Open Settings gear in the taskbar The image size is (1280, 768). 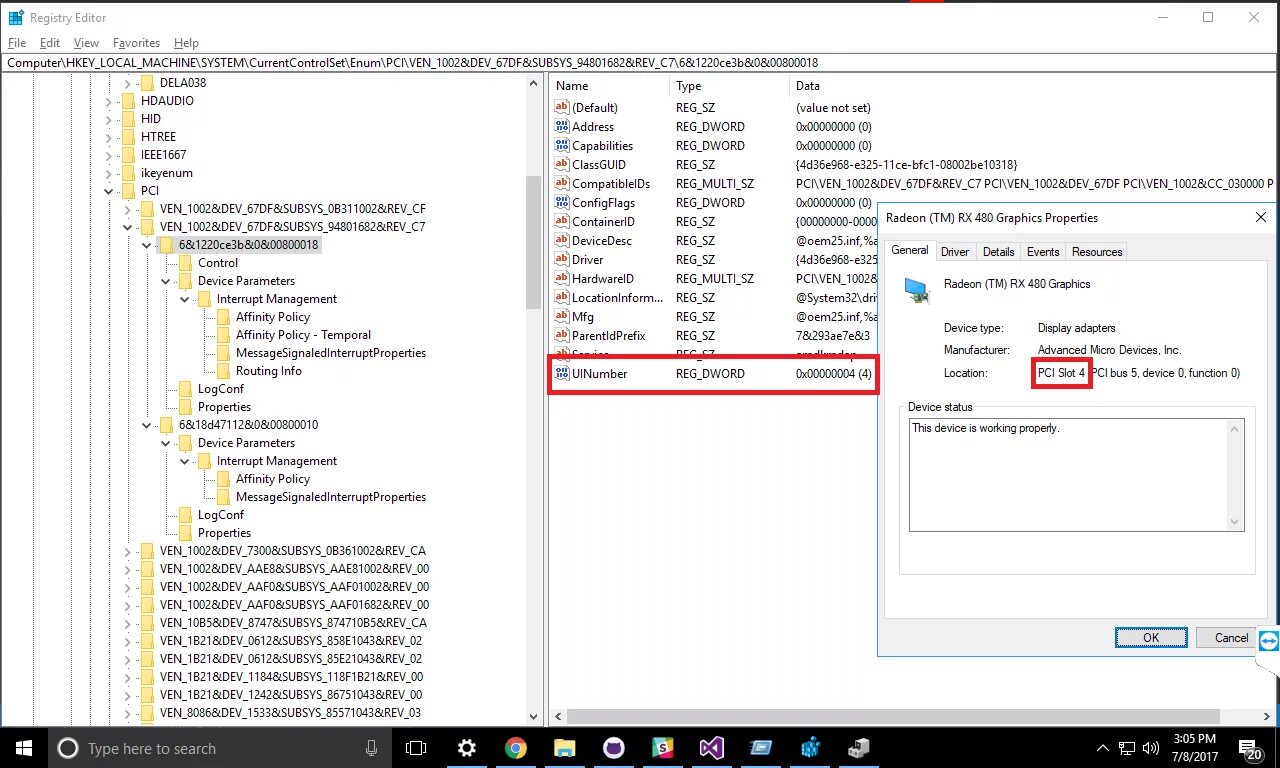point(466,748)
